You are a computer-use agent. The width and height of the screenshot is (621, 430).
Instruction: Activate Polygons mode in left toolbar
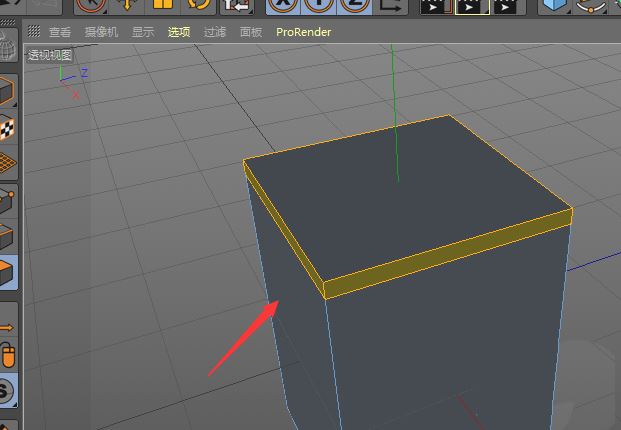(x=7, y=272)
